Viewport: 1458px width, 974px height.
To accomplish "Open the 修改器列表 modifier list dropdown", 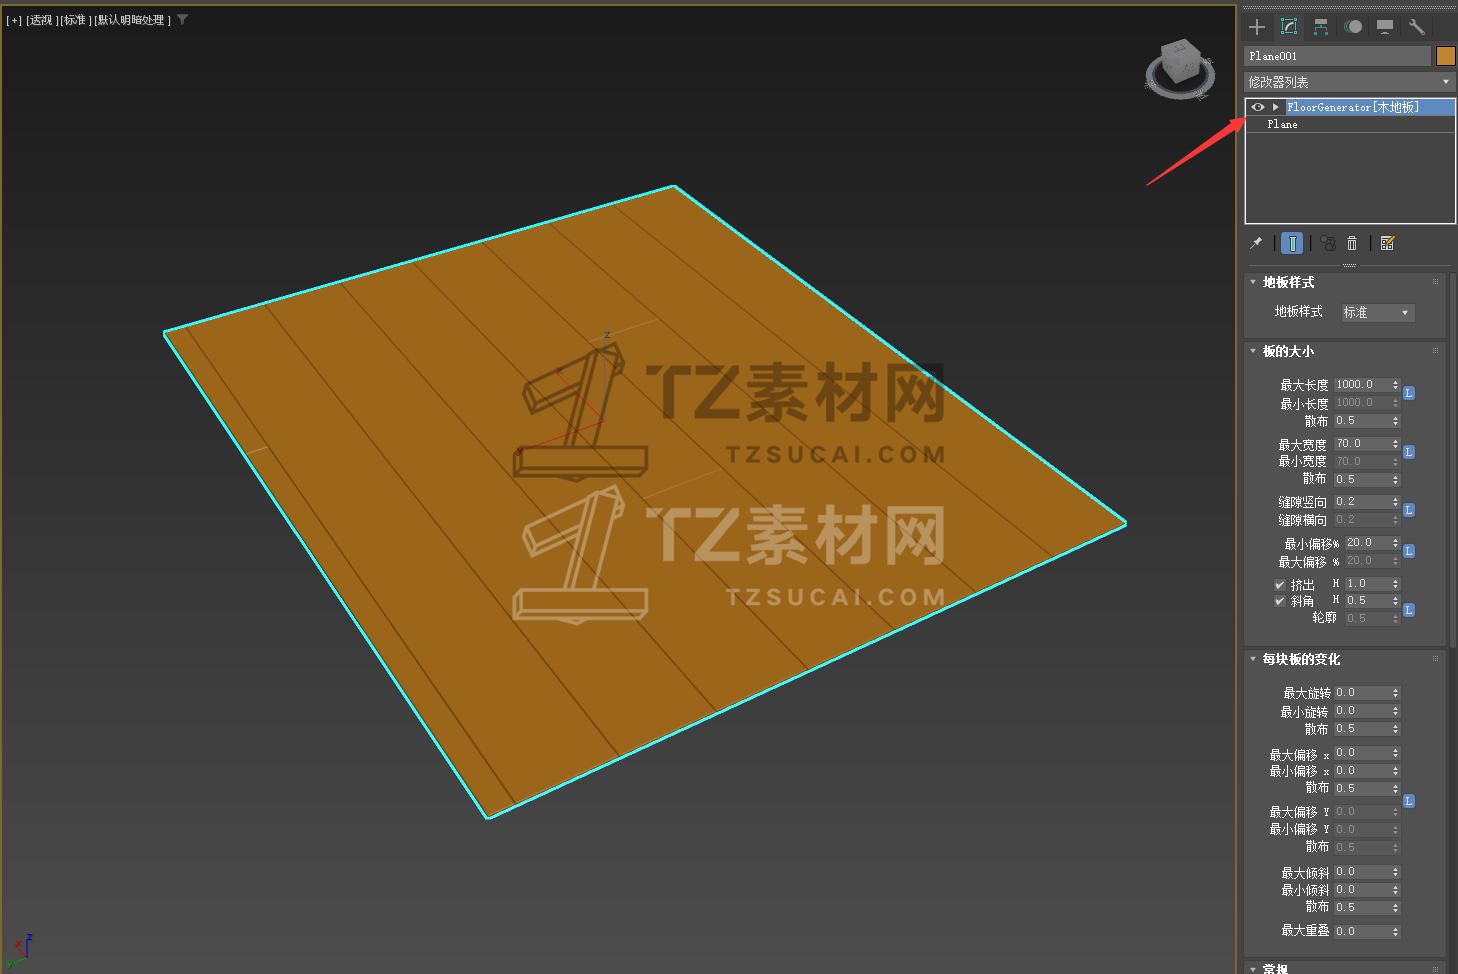I will [x=1349, y=82].
